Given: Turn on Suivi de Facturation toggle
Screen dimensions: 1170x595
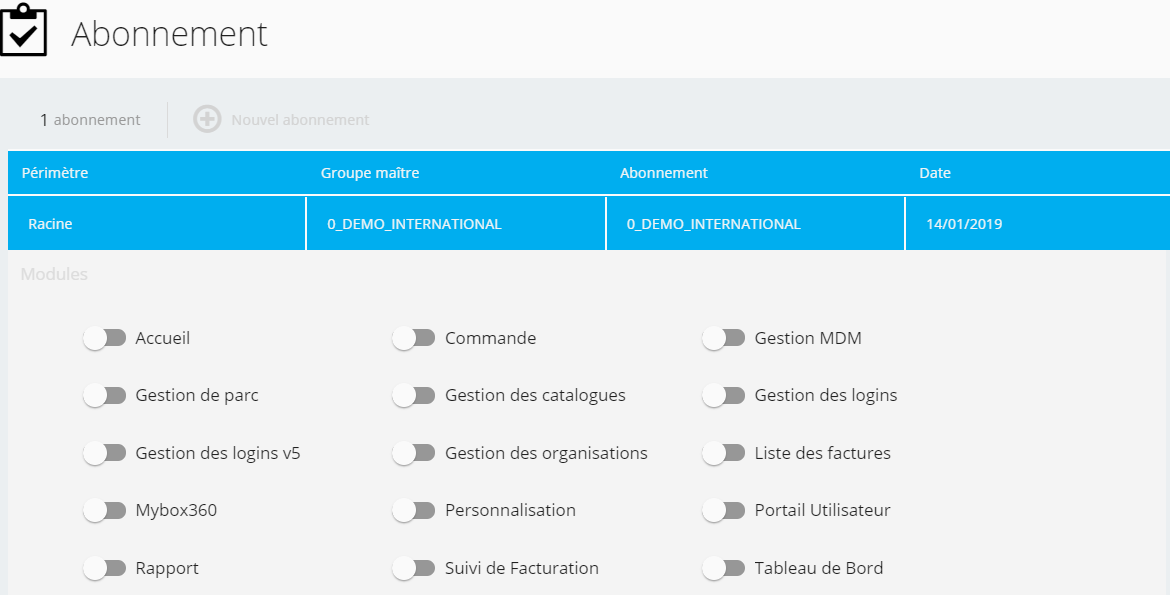Looking at the screenshot, I should tap(414, 568).
